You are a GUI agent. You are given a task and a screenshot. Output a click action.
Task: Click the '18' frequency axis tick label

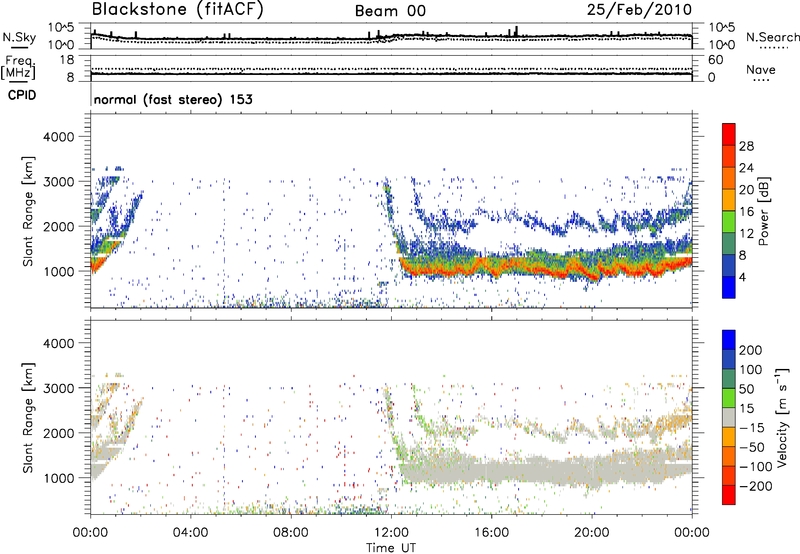67,60
